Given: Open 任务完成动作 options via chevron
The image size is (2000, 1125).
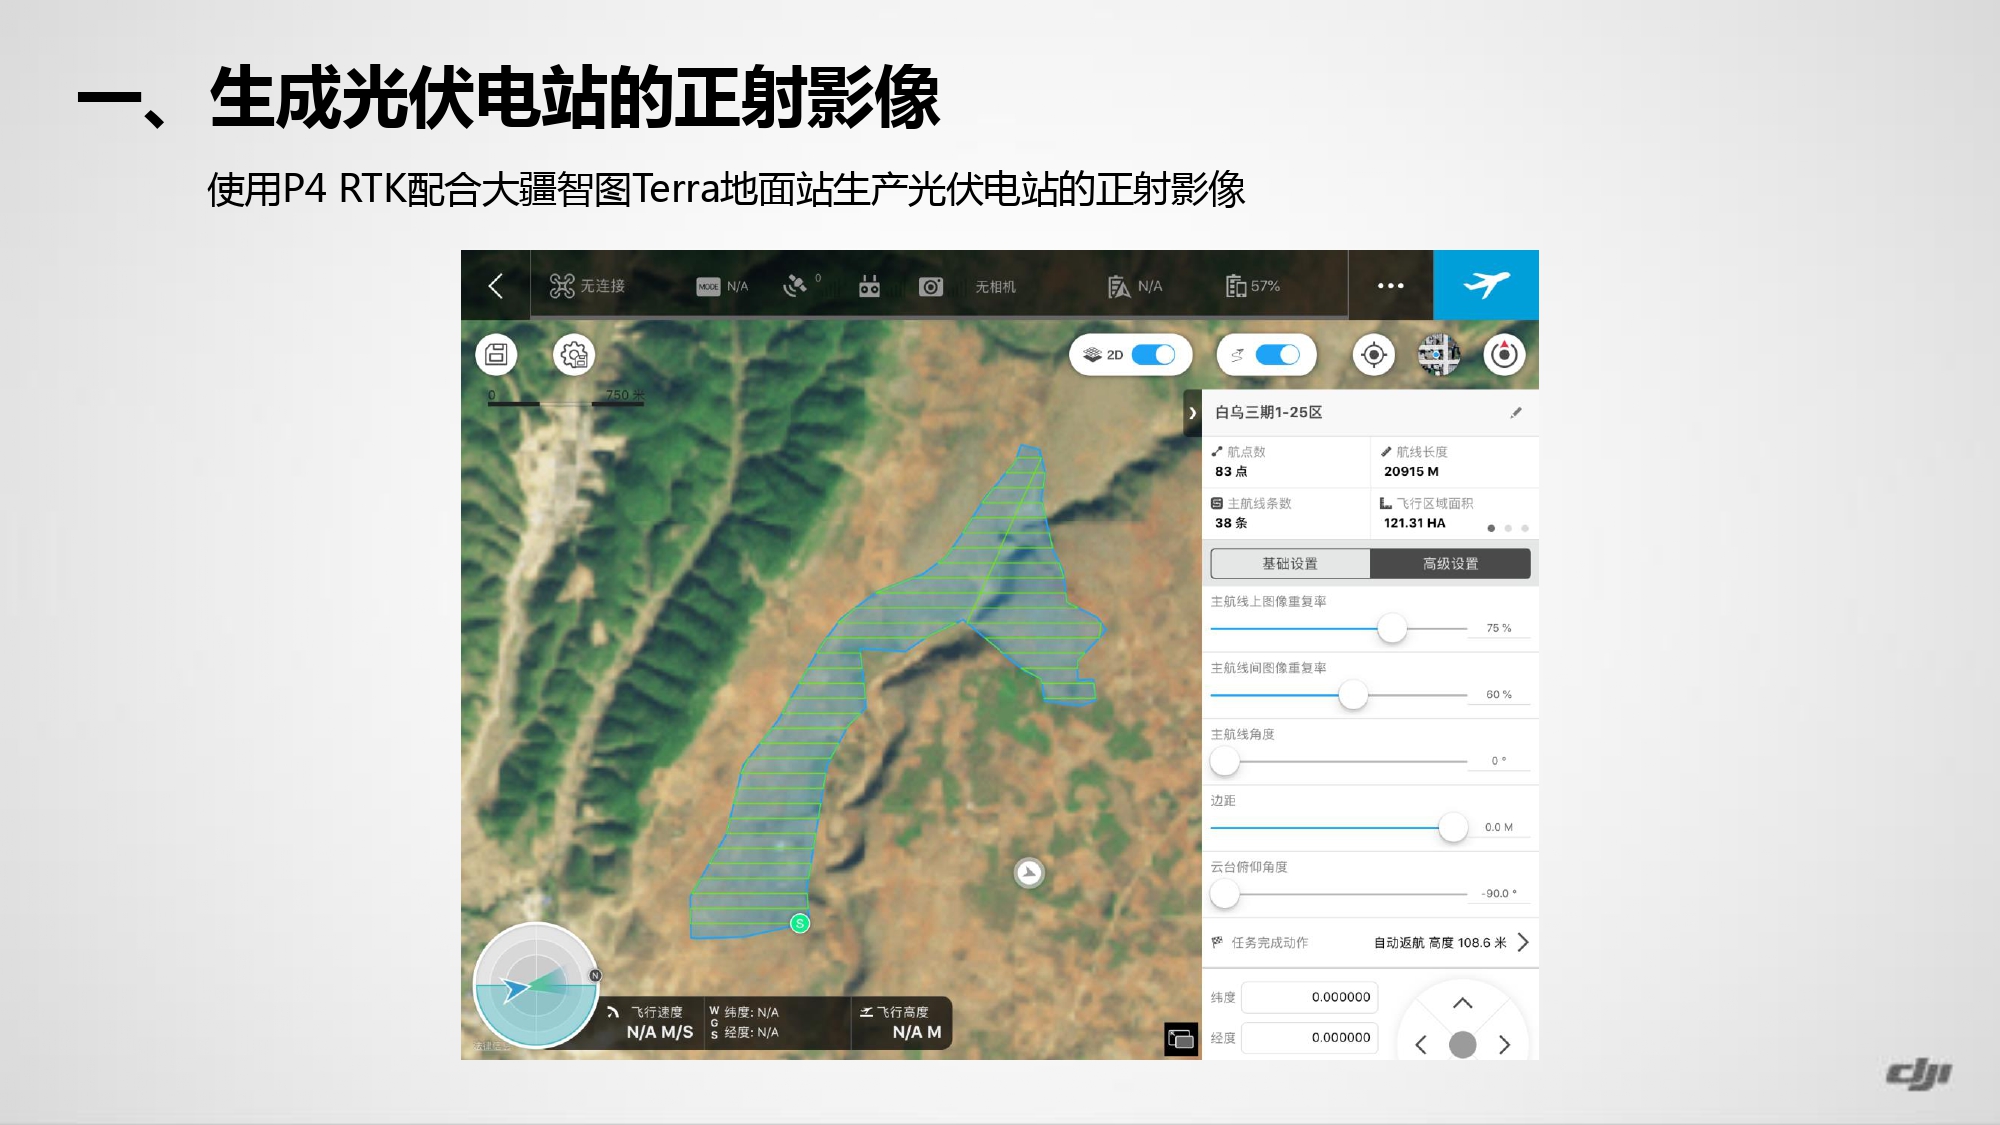Looking at the screenshot, I should 1523,942.
